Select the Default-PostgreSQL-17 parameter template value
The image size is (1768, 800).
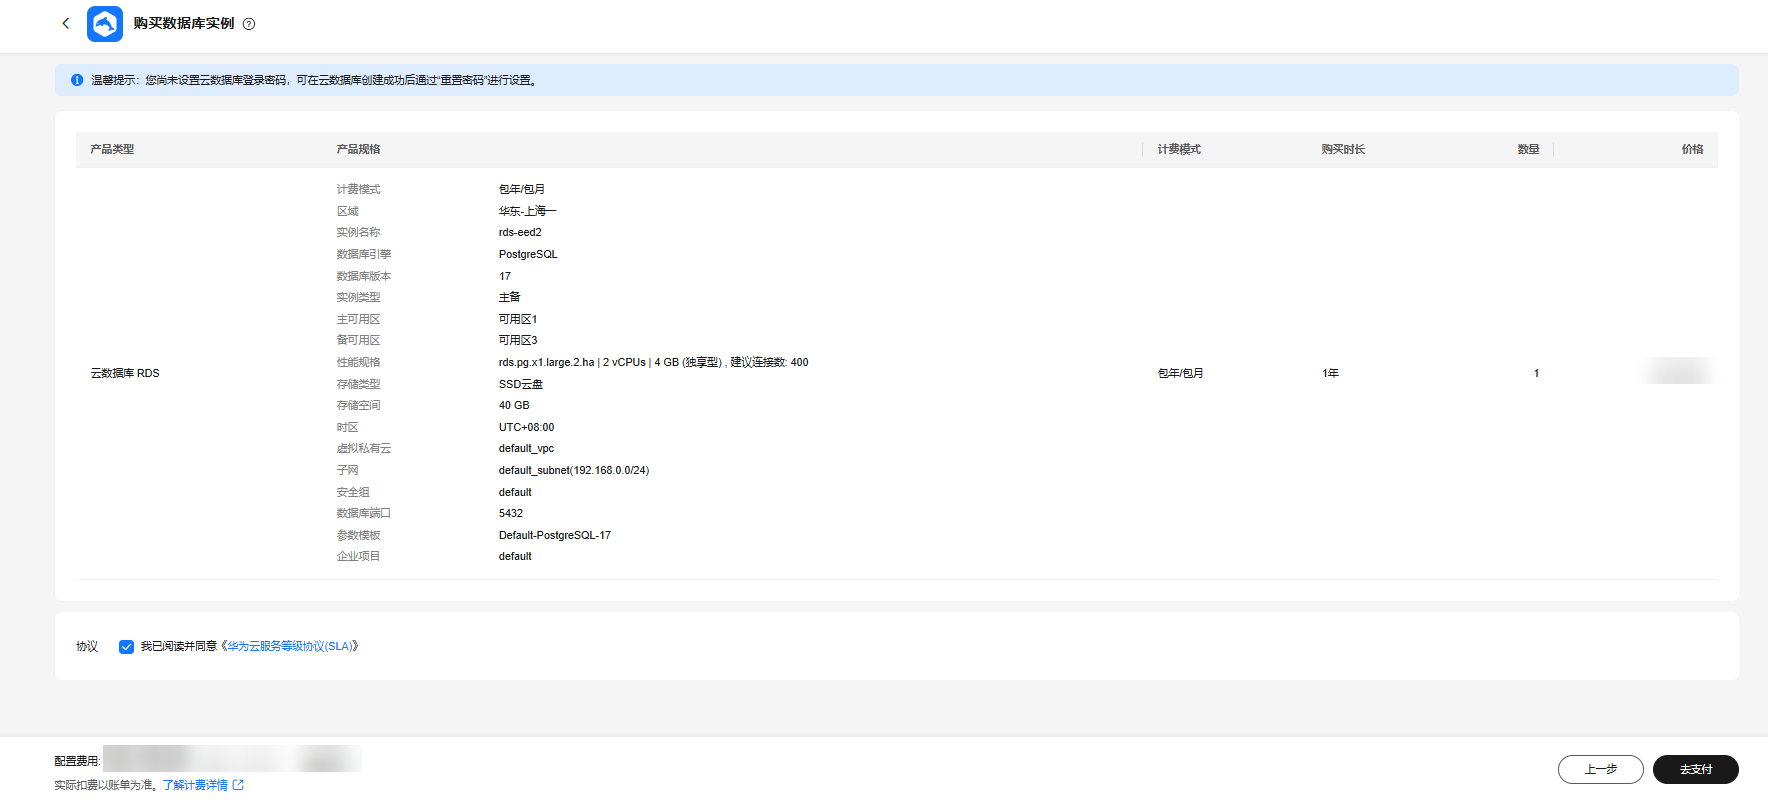click(x=555, y=535)
